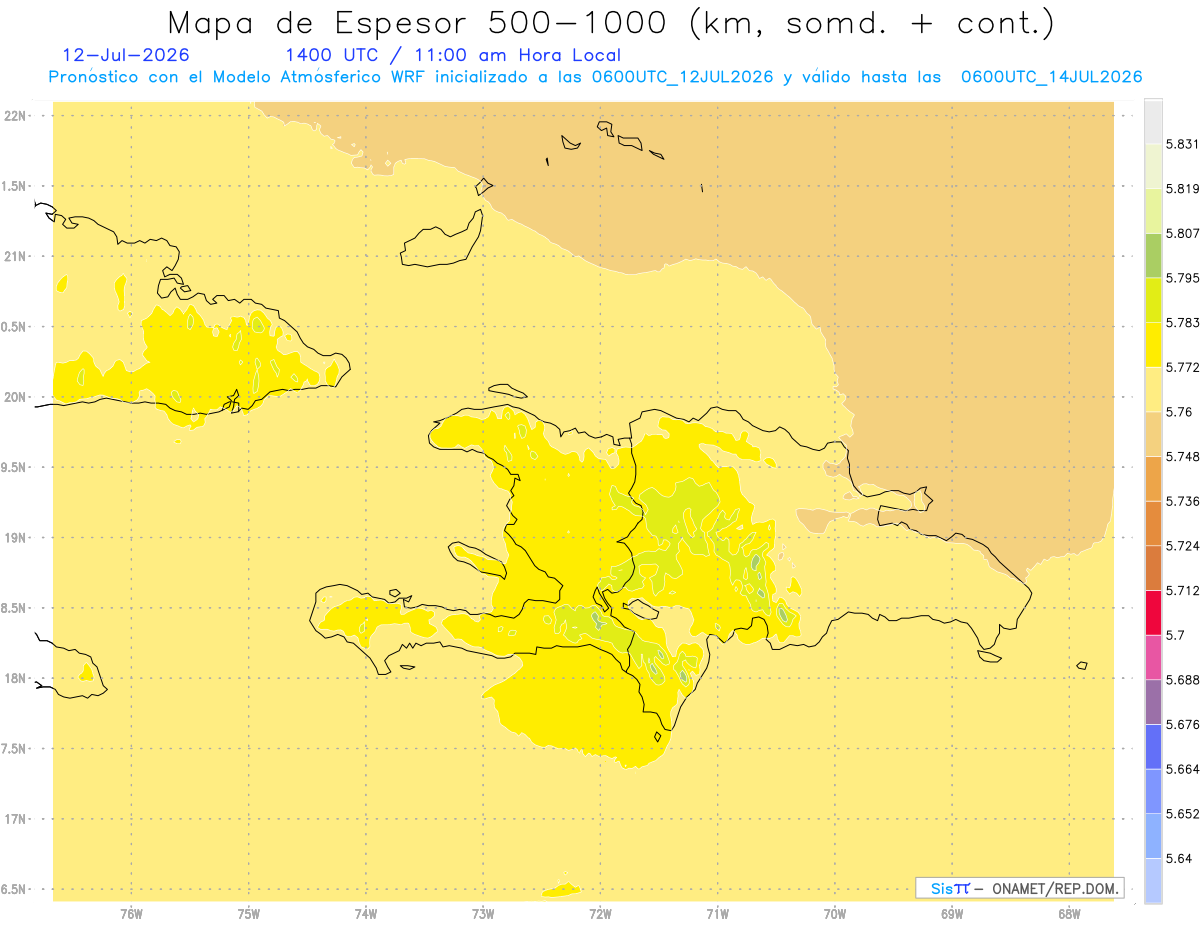Click the purple legend swatch between 5.676 and 5.688

point(1153,701)
